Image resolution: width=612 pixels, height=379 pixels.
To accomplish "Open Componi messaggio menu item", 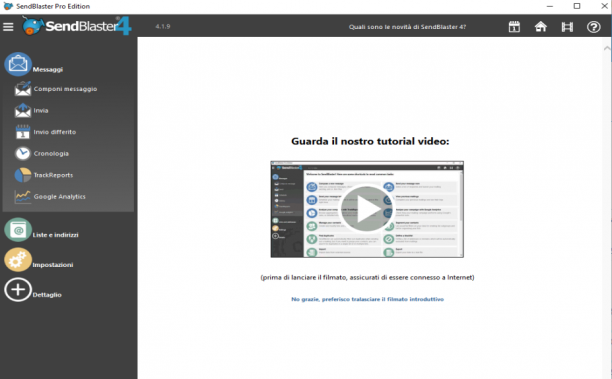I will click(x=65, y=89).
